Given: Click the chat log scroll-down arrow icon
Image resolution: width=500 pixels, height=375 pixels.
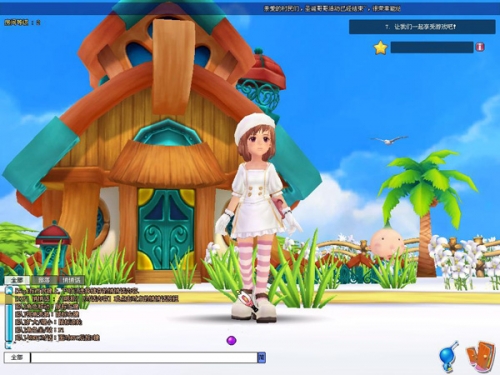Looking at the screenshot, I should tap(9, 345).
